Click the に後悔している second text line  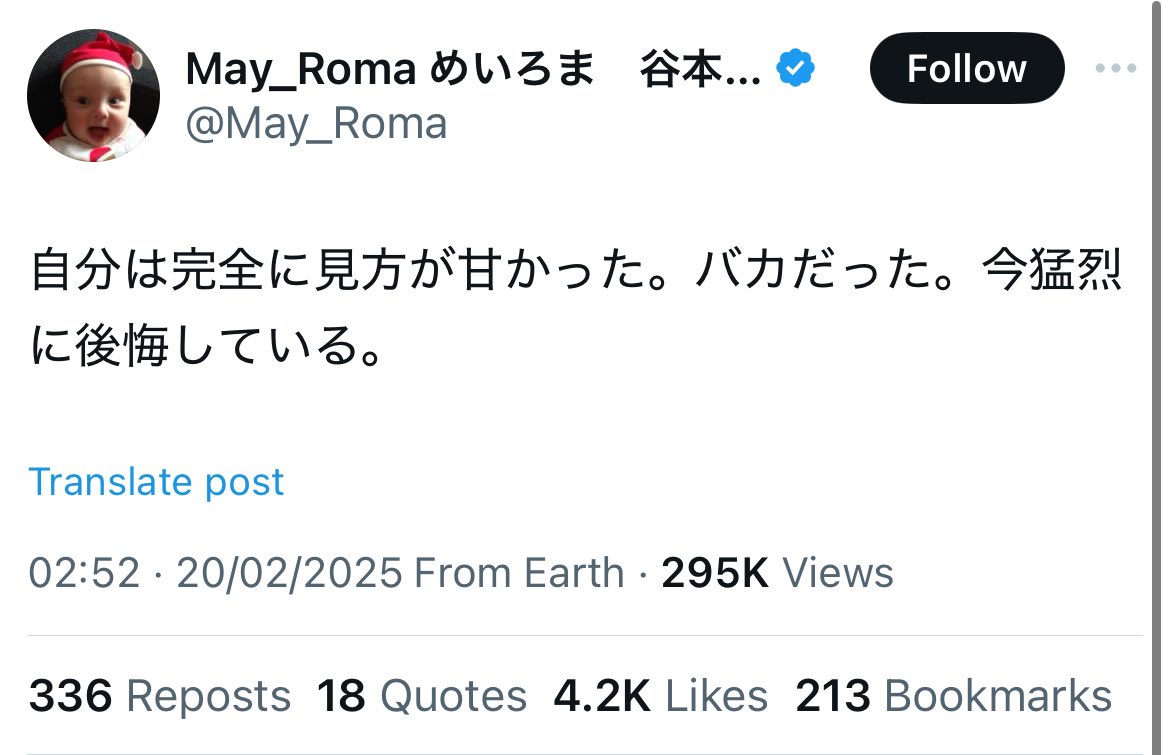click(x=207, y=345)
